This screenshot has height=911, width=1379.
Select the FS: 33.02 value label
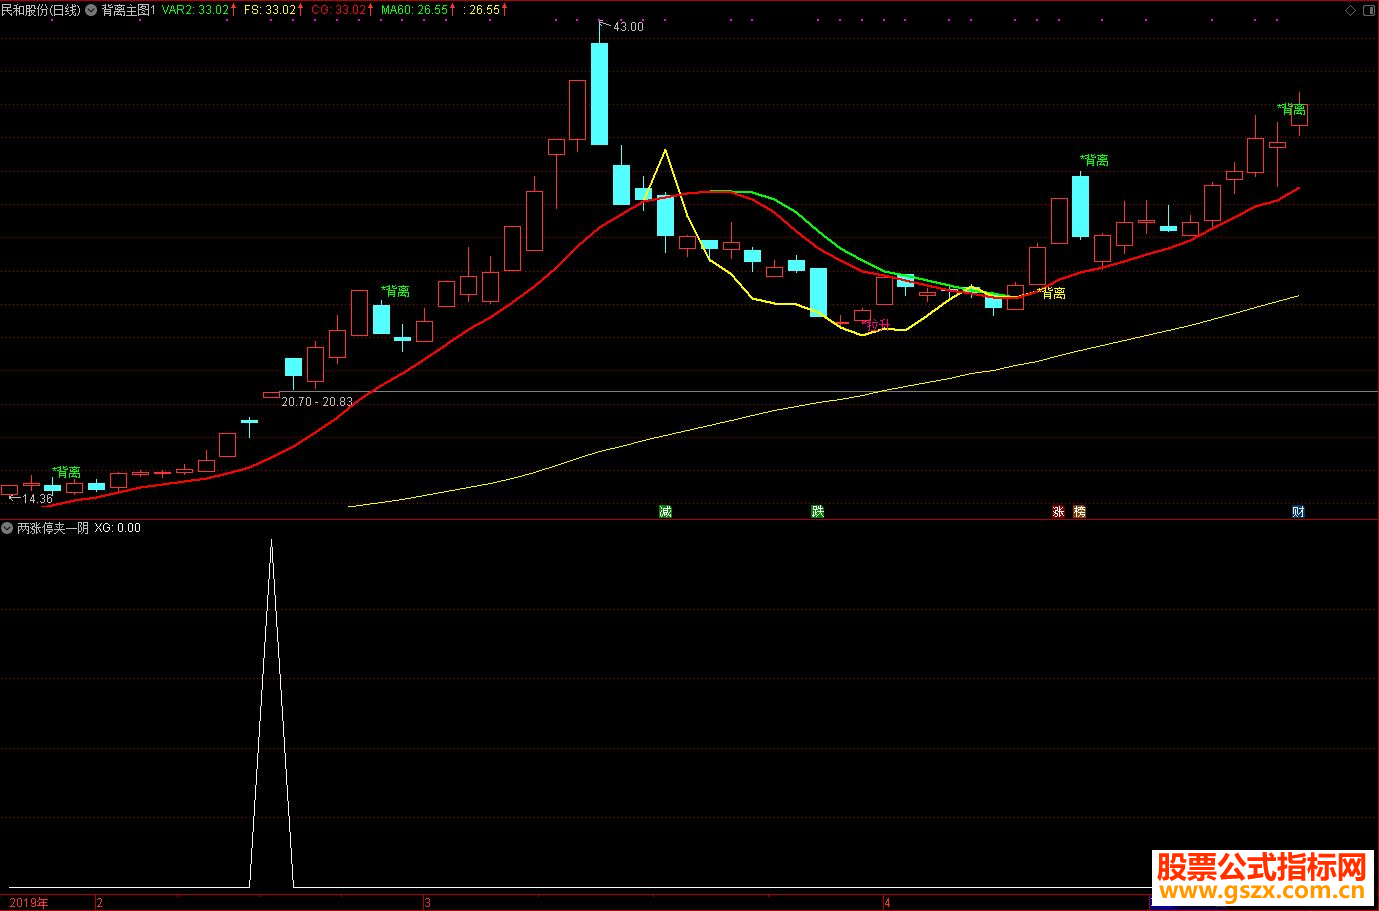(x=270, y=10)
